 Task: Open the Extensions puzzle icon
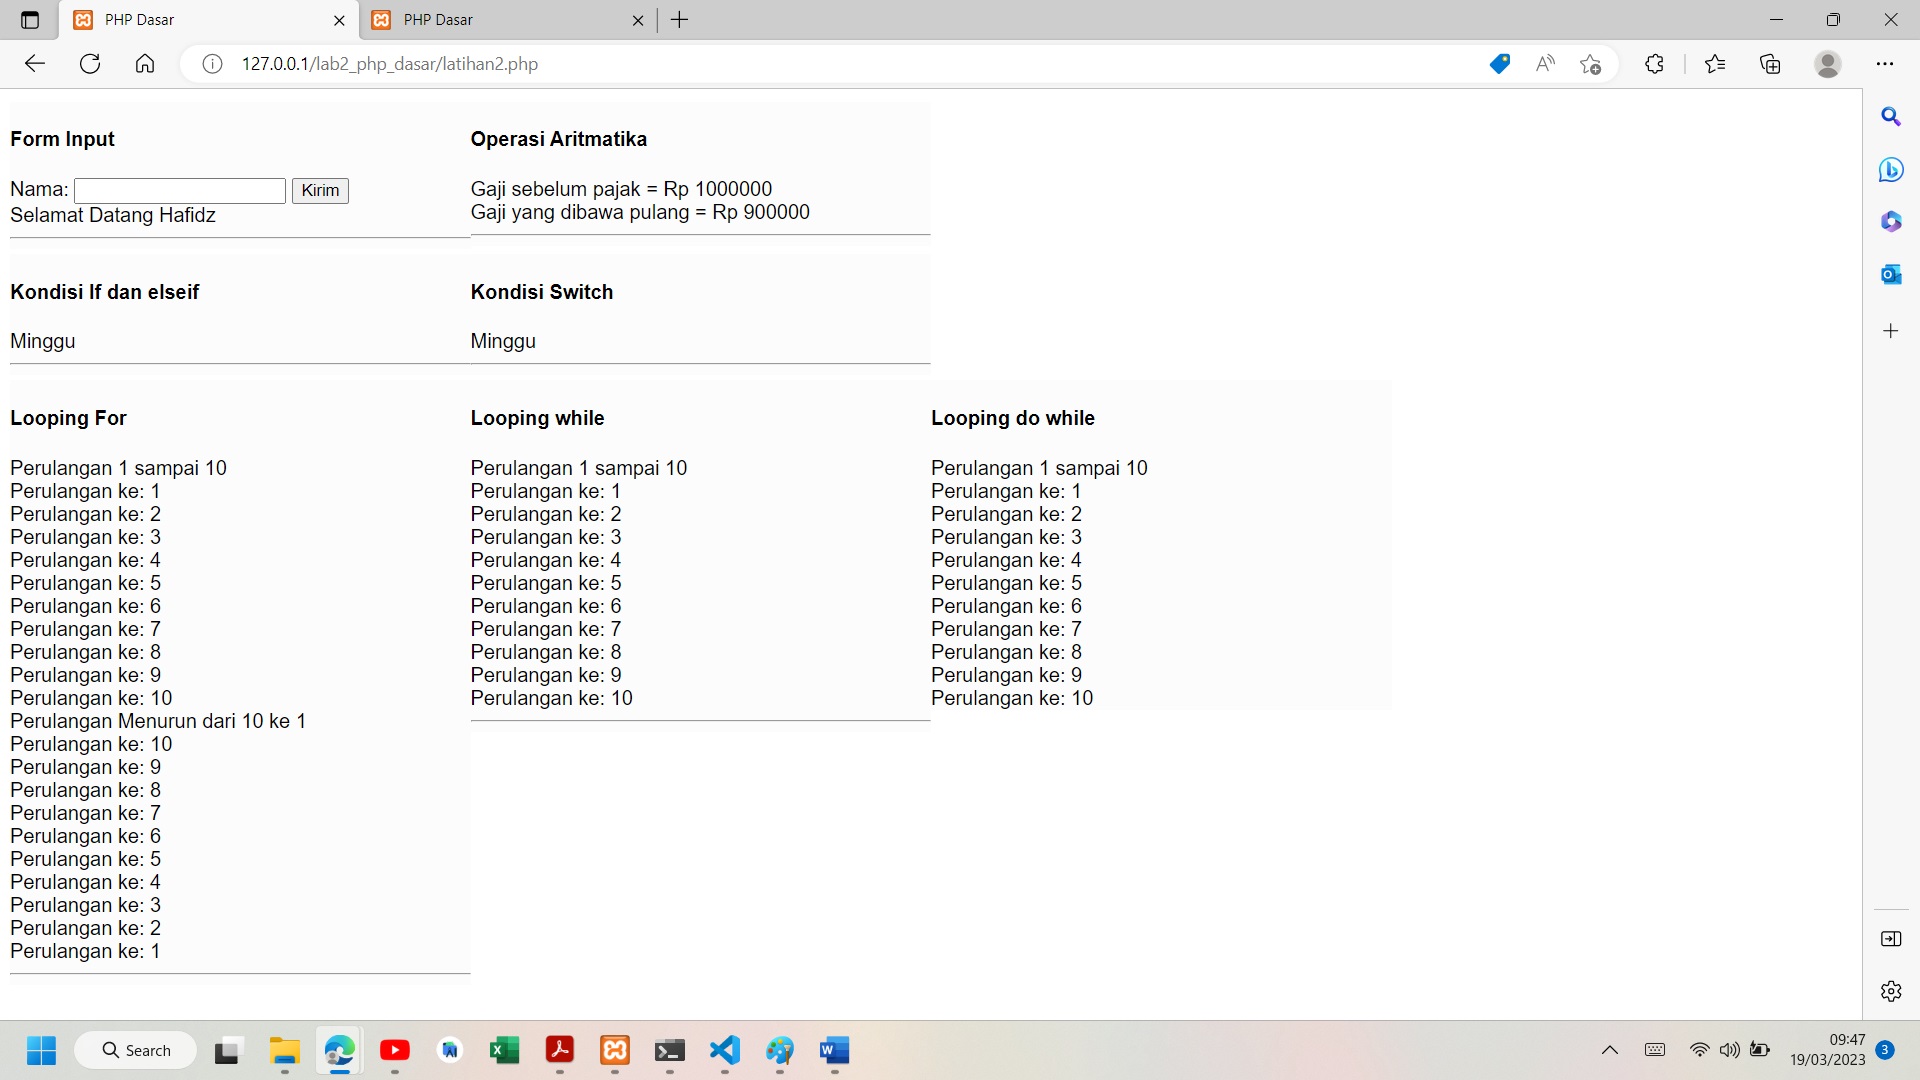[x=1654, y=64]
